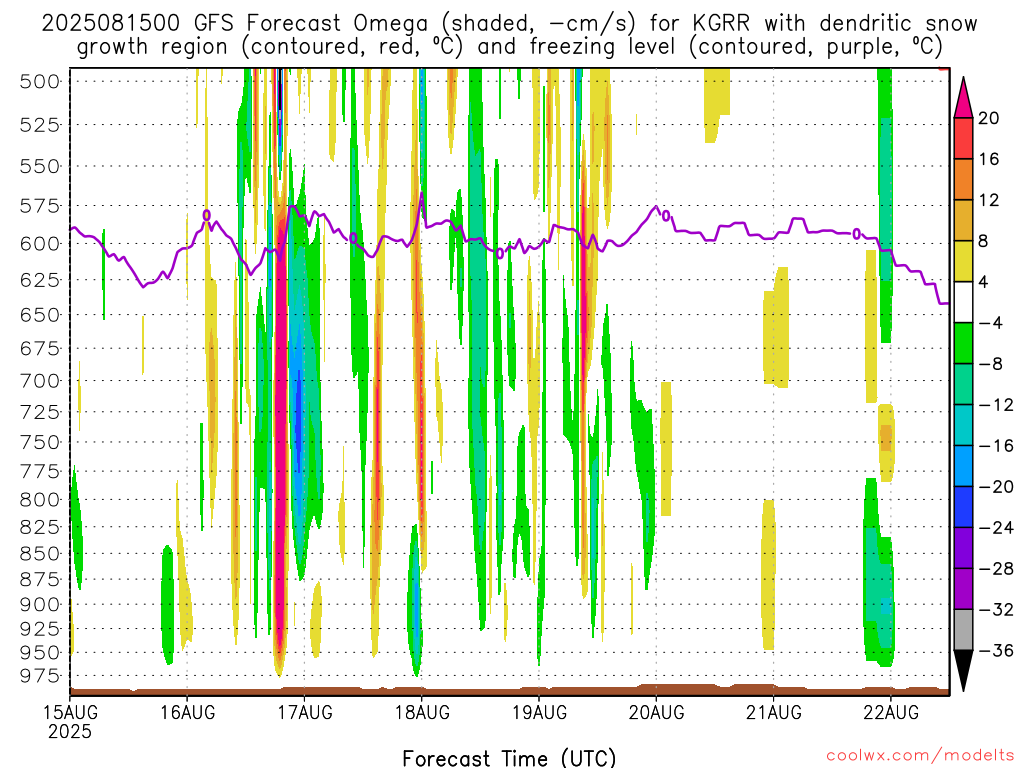The height and width of the screenshot is (768, 1024).
Task: Click the 20AUG time axis label
Action: 656,712
